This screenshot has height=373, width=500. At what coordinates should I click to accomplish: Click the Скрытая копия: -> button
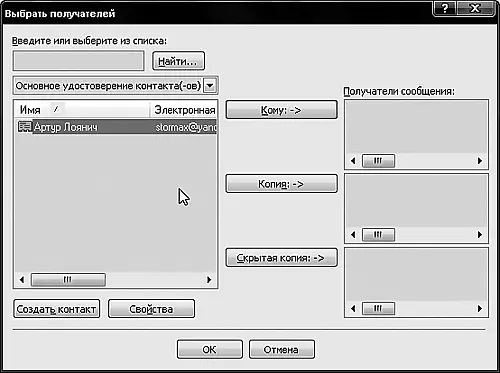281,258
